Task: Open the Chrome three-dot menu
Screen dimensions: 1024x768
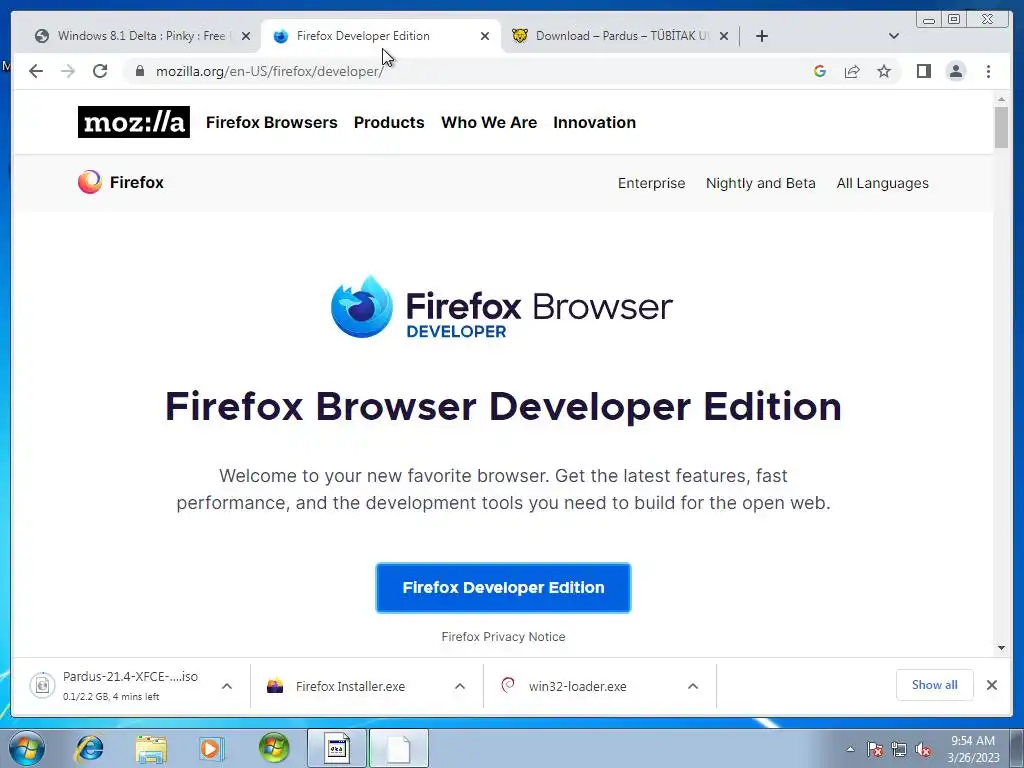Action: point(988,71)
